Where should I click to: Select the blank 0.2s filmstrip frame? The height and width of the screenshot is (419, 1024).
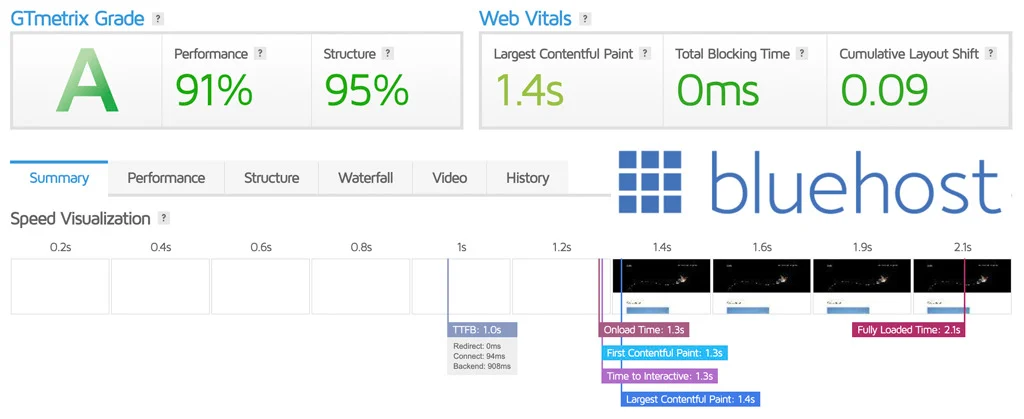pos(60,286)
